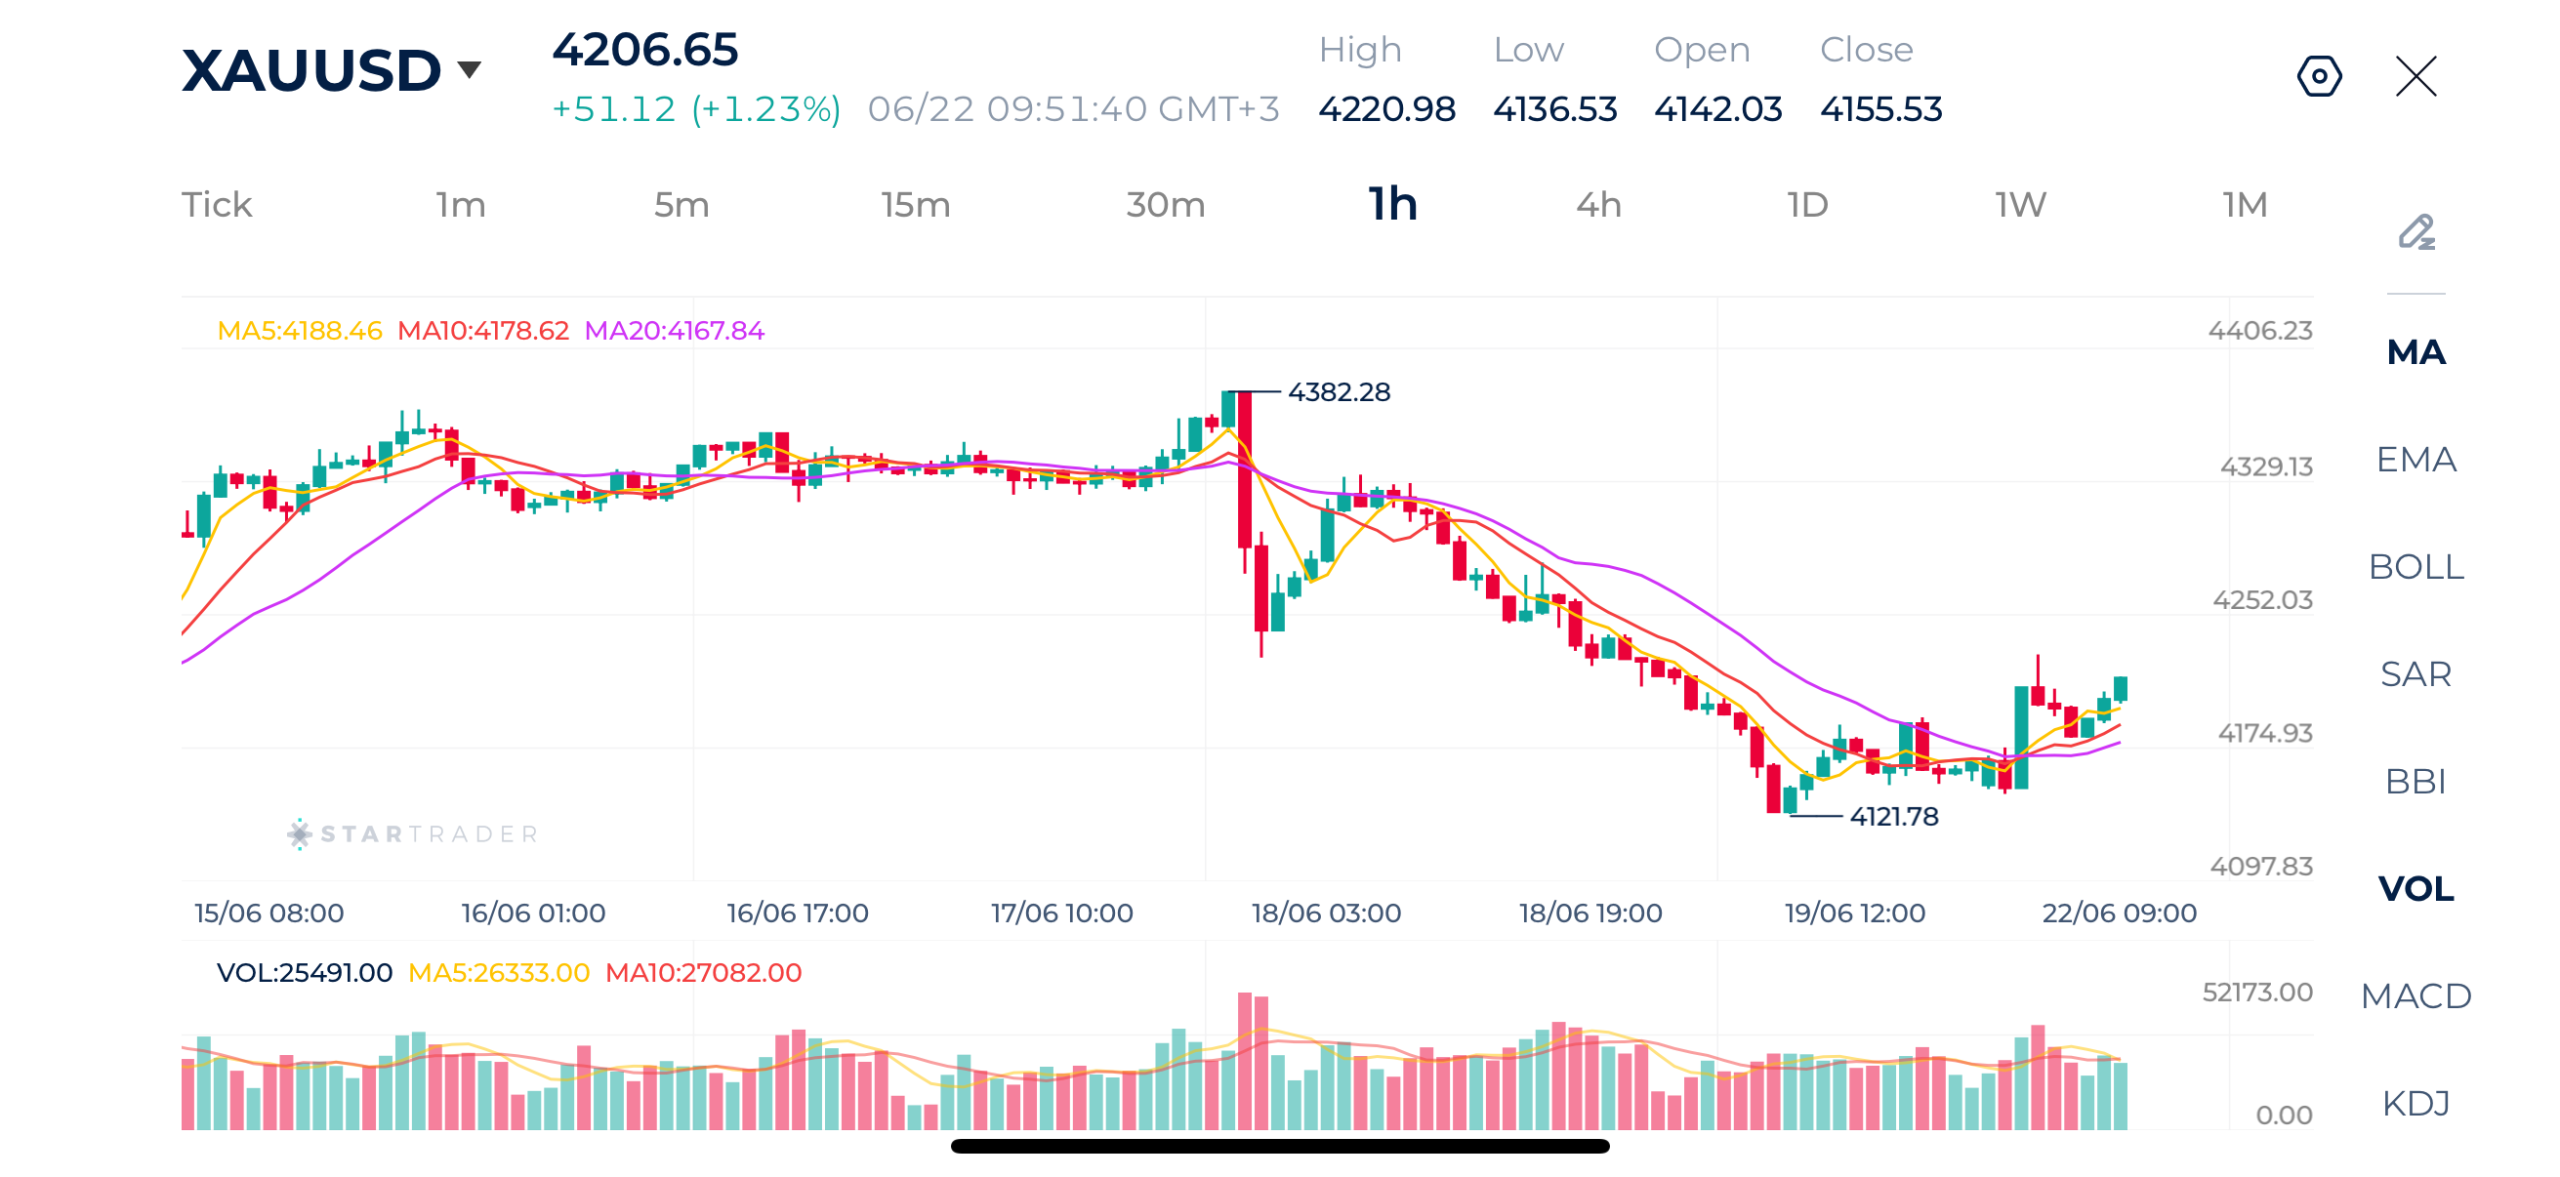Select the 30m timeframe

coord(1163,204)
